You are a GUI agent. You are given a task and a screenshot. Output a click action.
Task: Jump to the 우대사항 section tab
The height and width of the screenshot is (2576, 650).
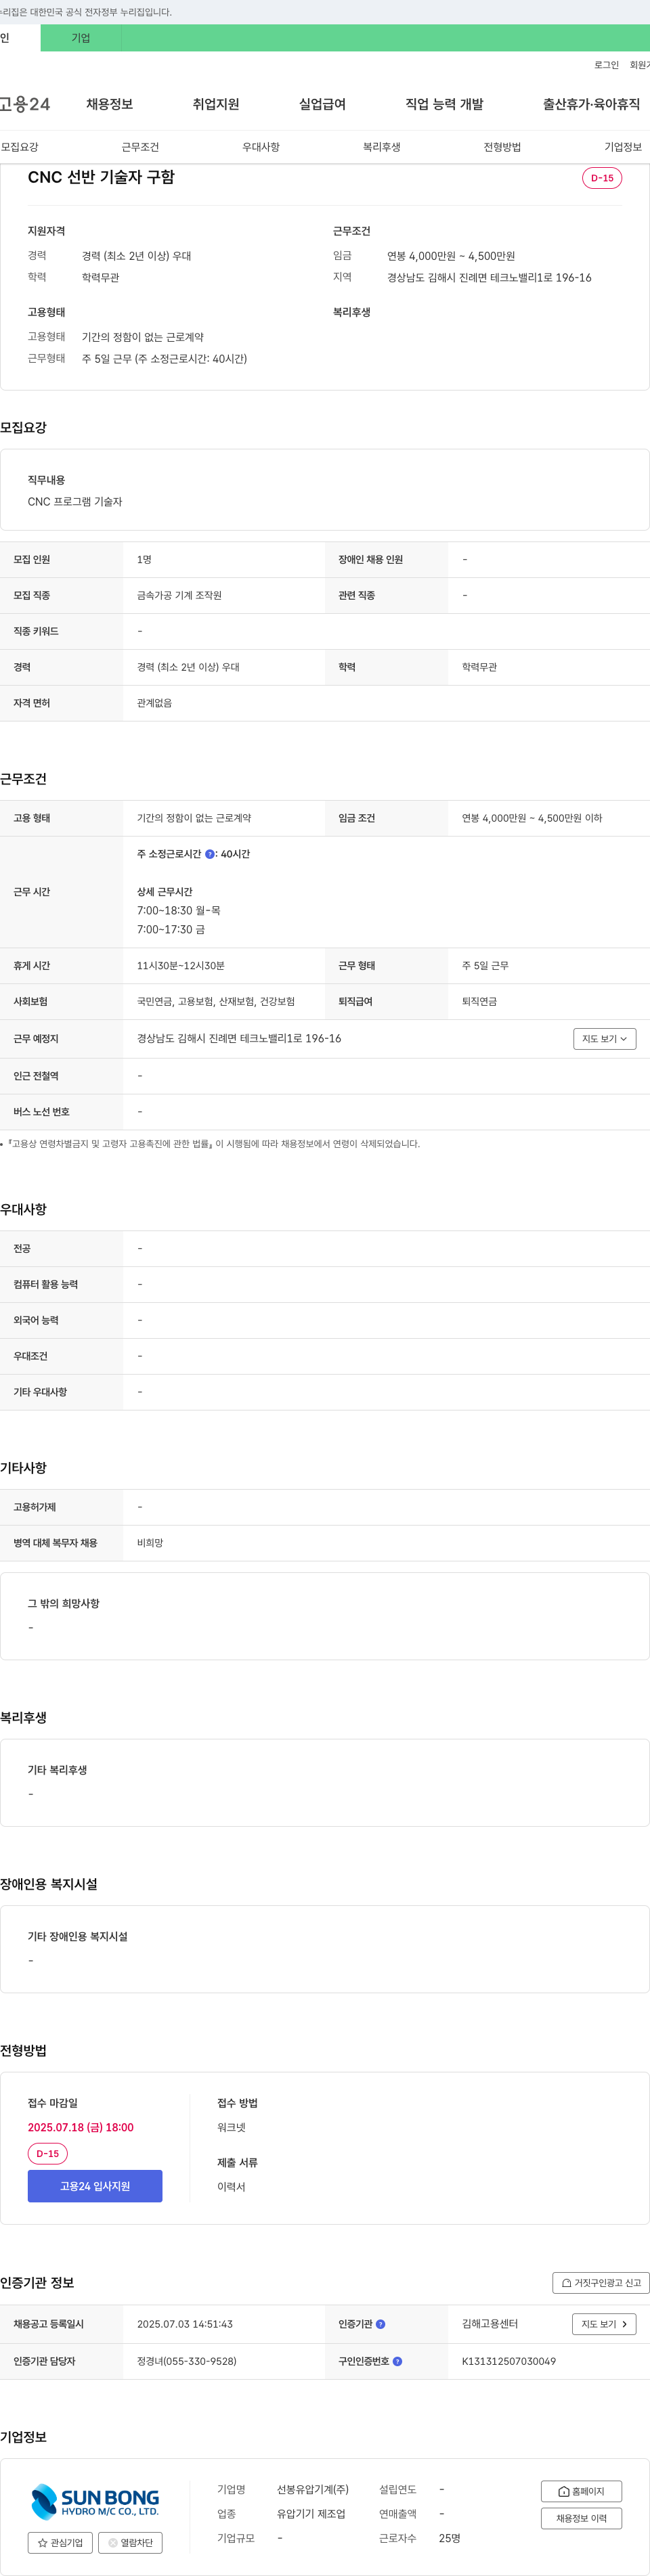261,147
